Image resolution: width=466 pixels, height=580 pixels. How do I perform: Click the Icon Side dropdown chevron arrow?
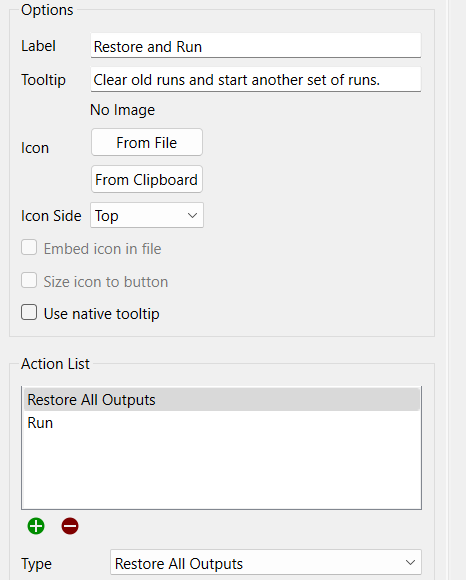click(192, 215)
